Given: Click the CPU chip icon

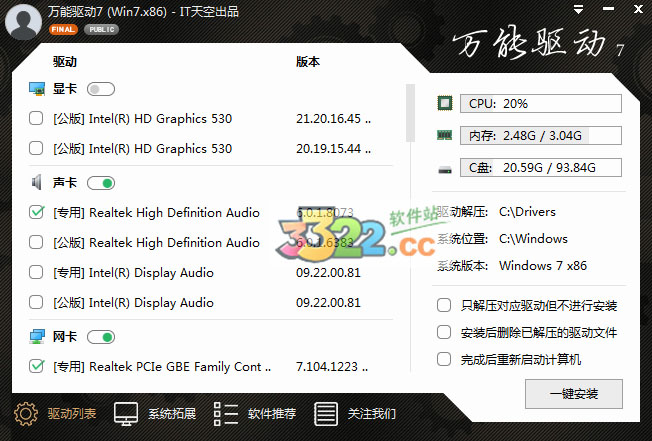Looking at the screenshot, I should [445, 103].
